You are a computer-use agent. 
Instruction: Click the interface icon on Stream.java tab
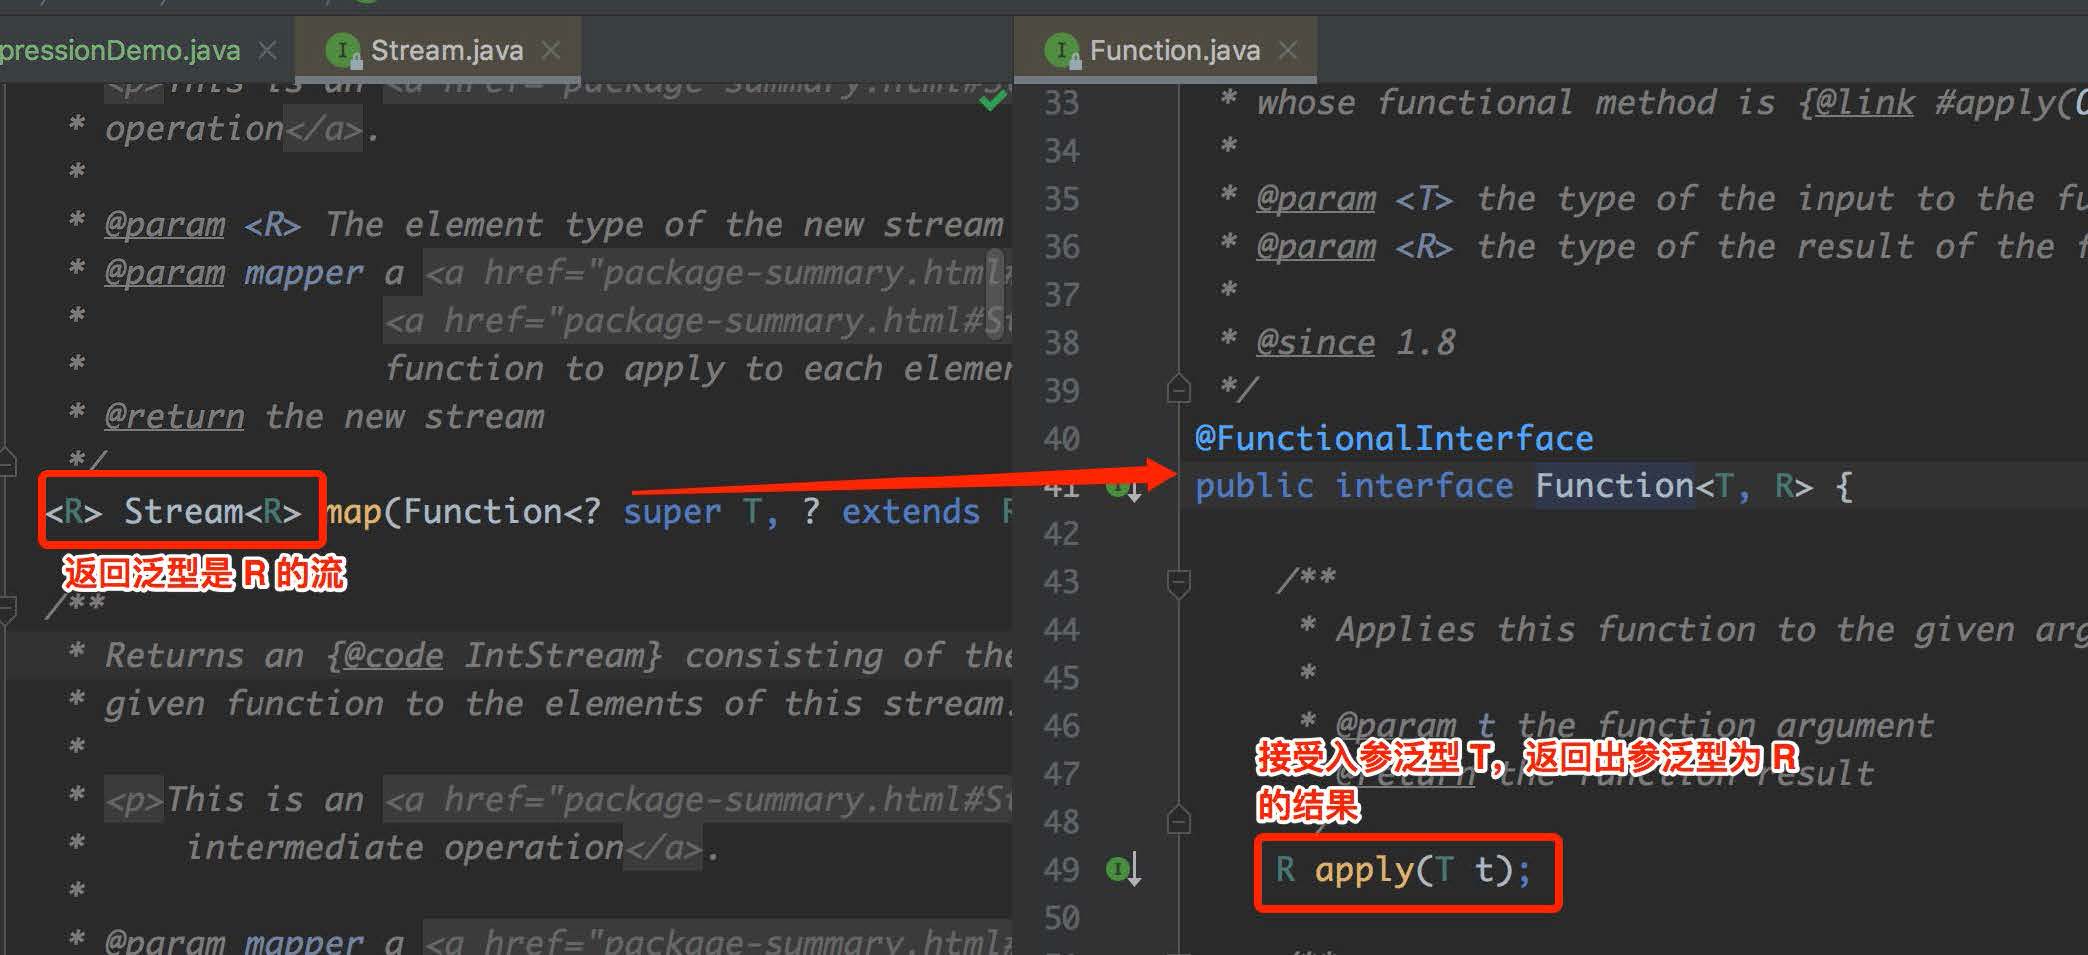click(x=342, y=50)
